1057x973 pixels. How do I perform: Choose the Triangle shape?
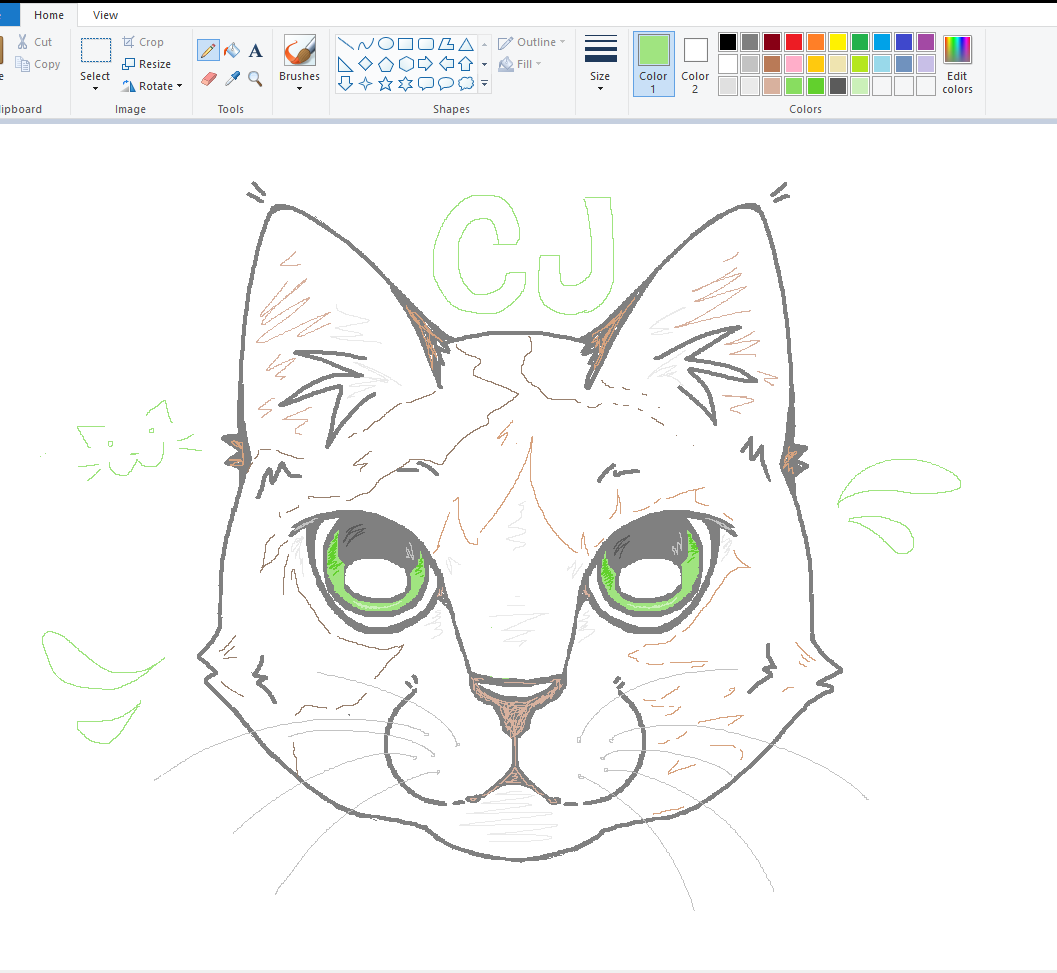[466, 44]
